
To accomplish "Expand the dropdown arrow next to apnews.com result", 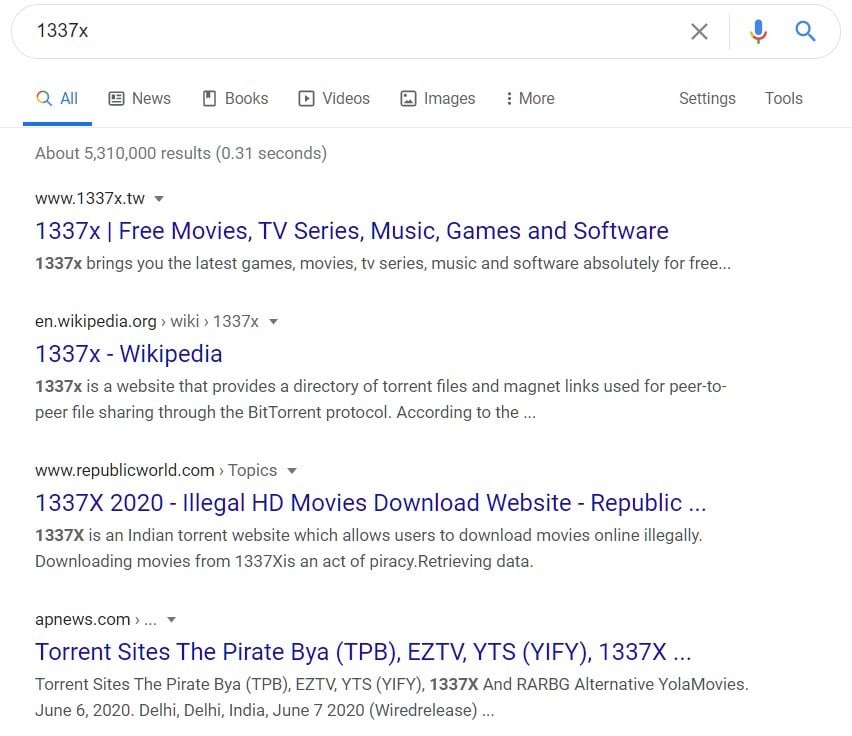I will (171, 620).
